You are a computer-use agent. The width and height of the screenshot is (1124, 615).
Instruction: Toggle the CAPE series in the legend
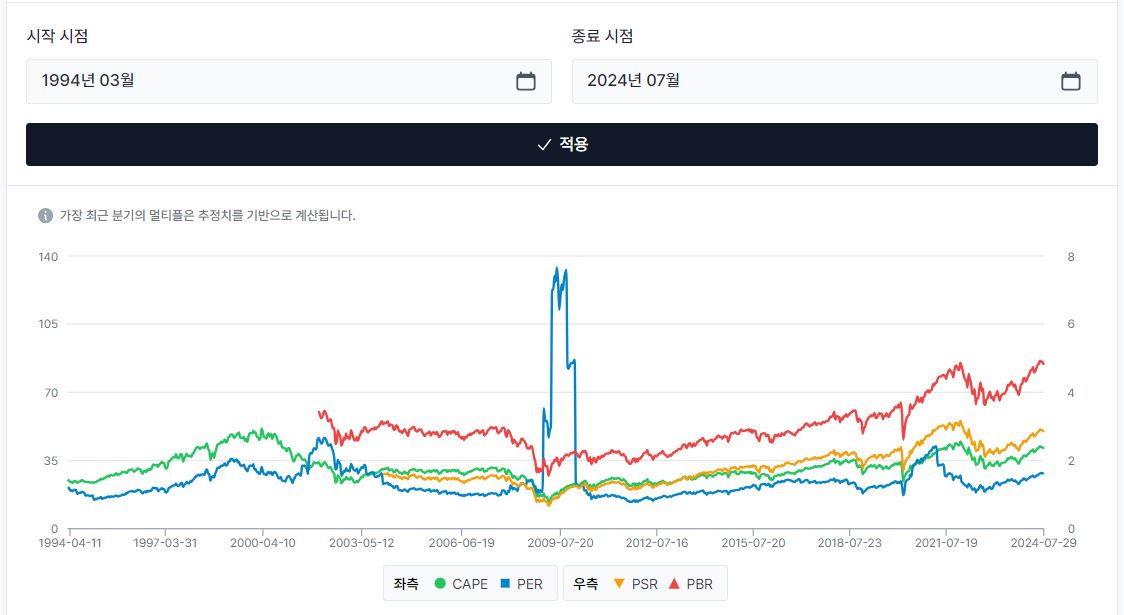coord(461,584)
